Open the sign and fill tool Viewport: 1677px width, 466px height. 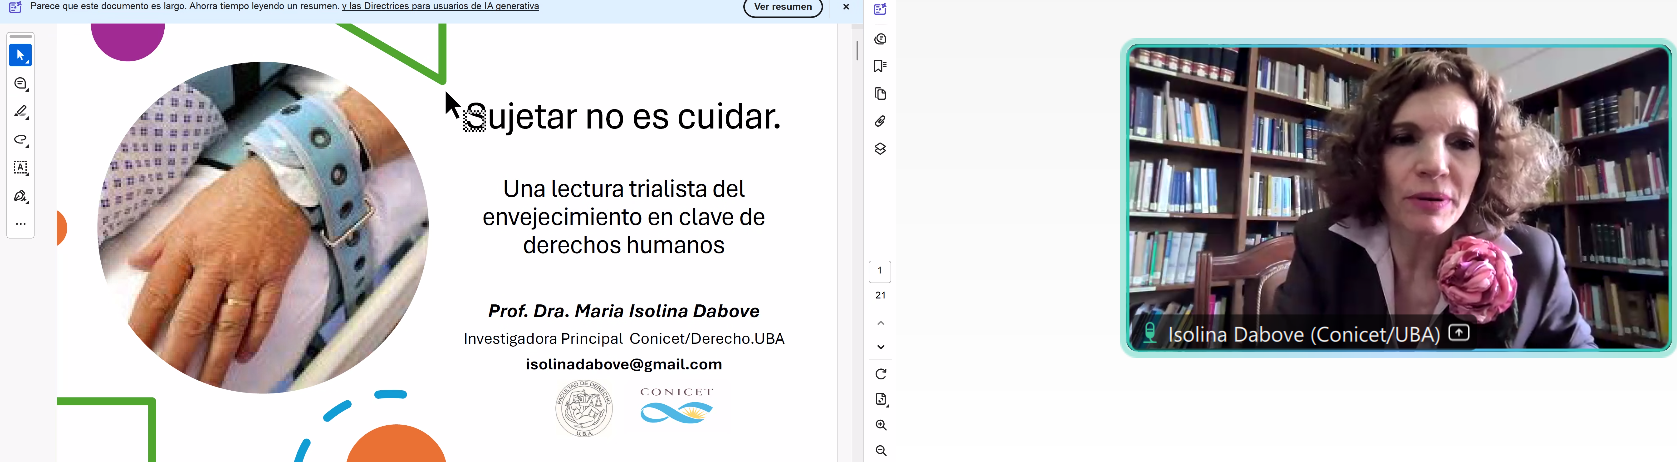(20, 196)
